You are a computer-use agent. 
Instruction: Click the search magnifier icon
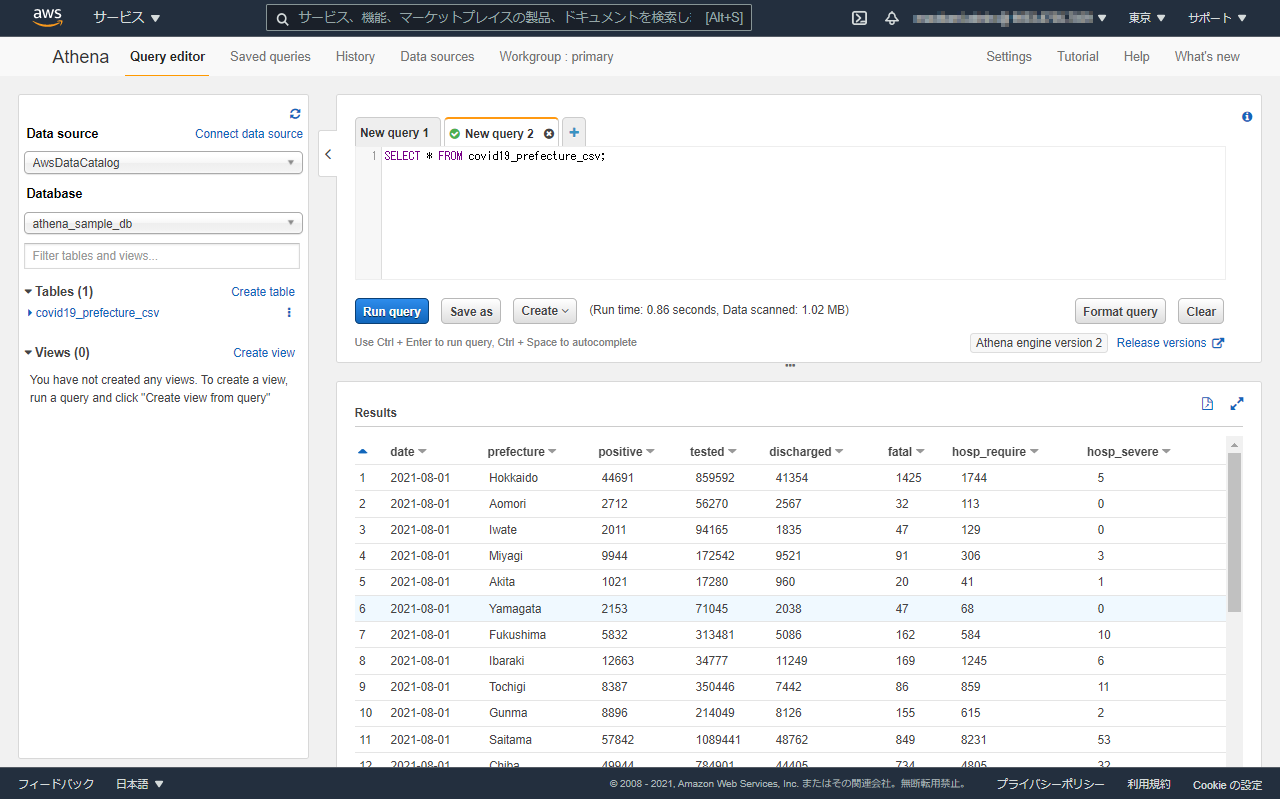tap(283, 18)
